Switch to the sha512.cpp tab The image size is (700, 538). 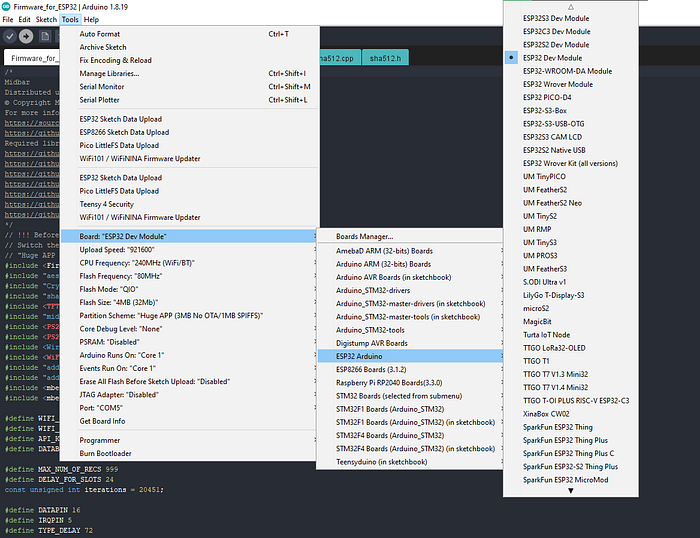[339, 58]
